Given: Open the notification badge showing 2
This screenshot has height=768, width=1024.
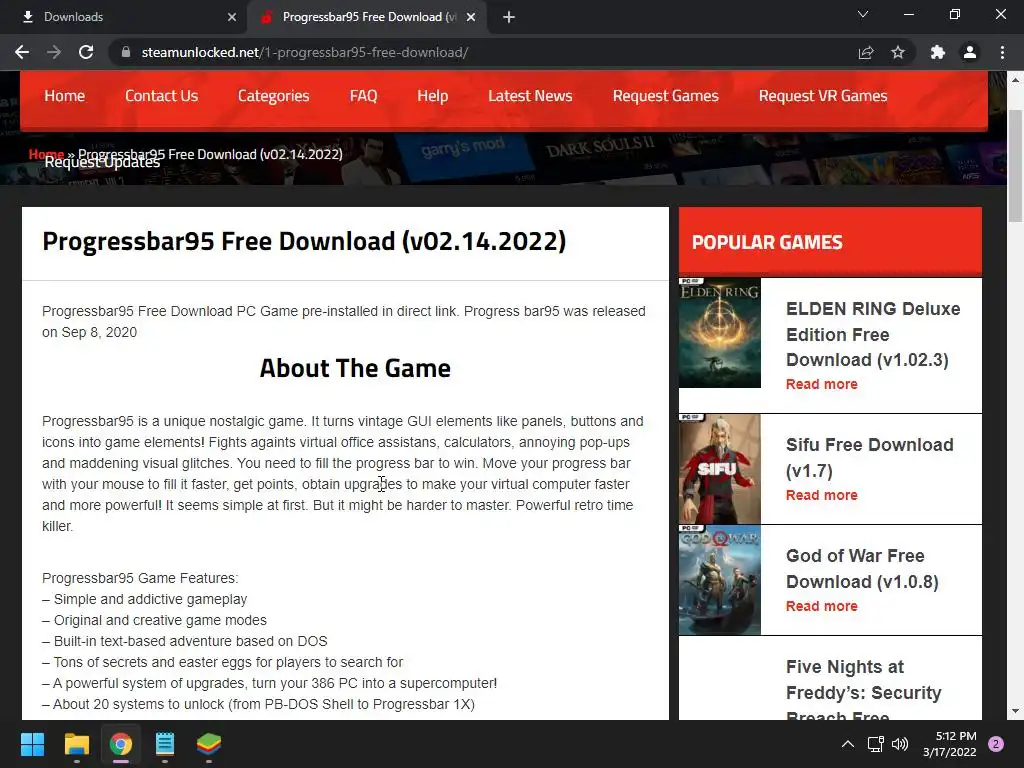Looking at the screenshot, I should tap(996, 744).
